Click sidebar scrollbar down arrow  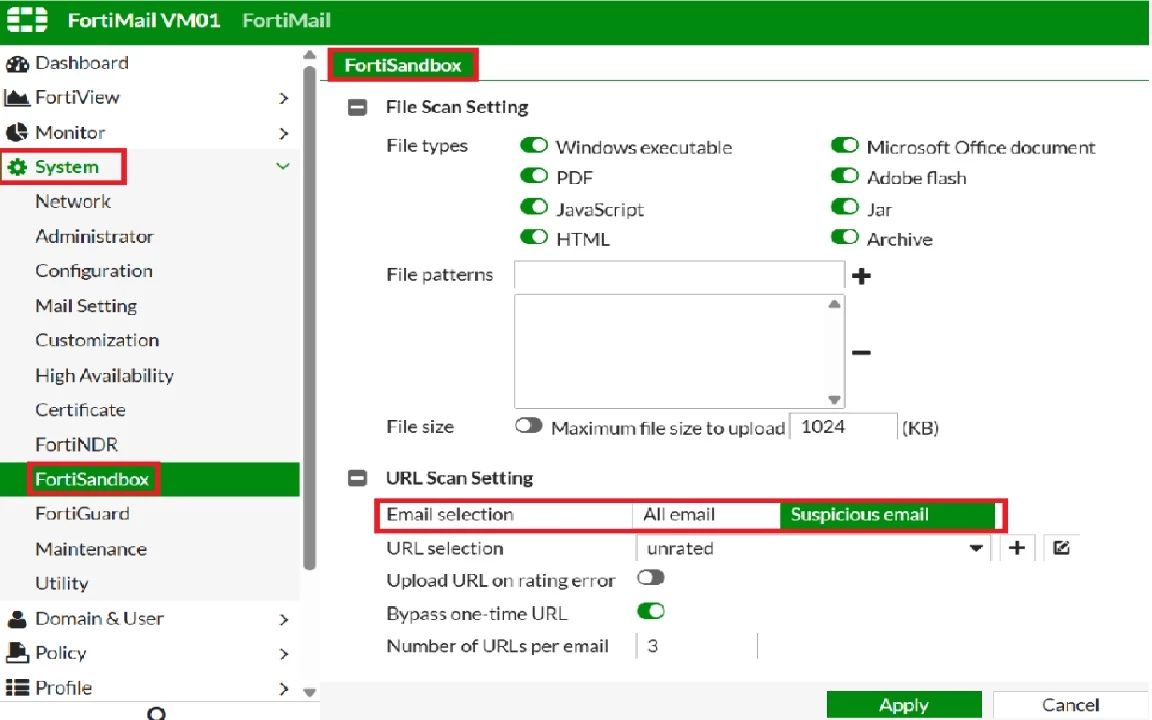309,692
